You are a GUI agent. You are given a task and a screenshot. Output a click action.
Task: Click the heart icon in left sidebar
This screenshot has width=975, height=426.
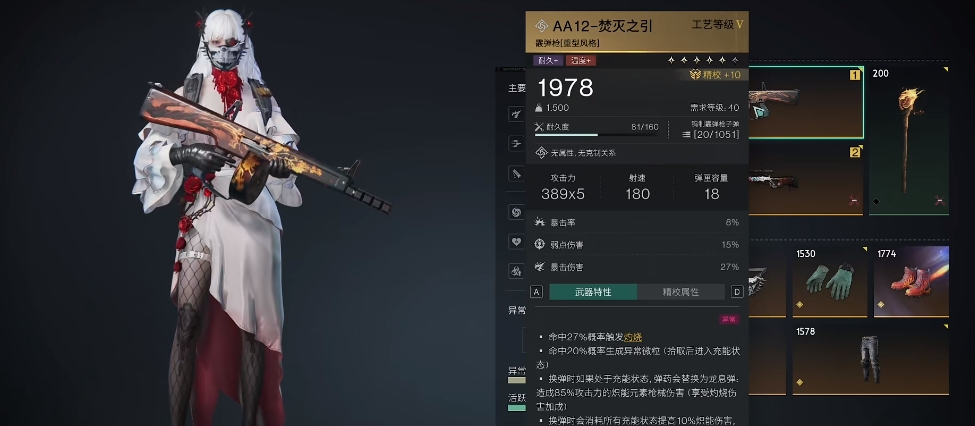click(x=515, y=241)
